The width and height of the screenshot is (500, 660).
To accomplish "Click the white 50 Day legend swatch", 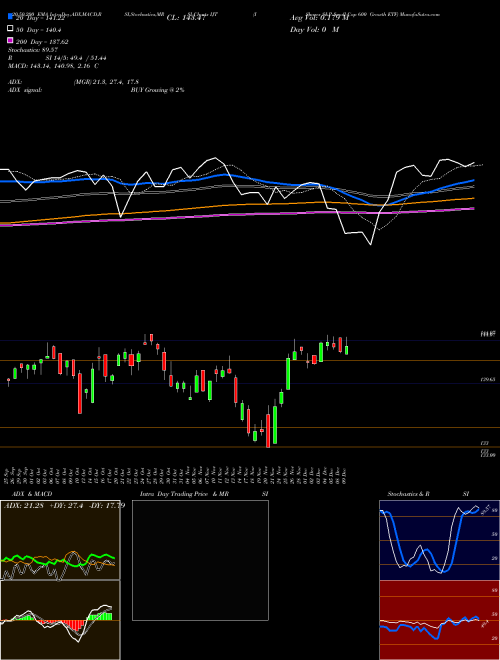I will click(10, 29).
